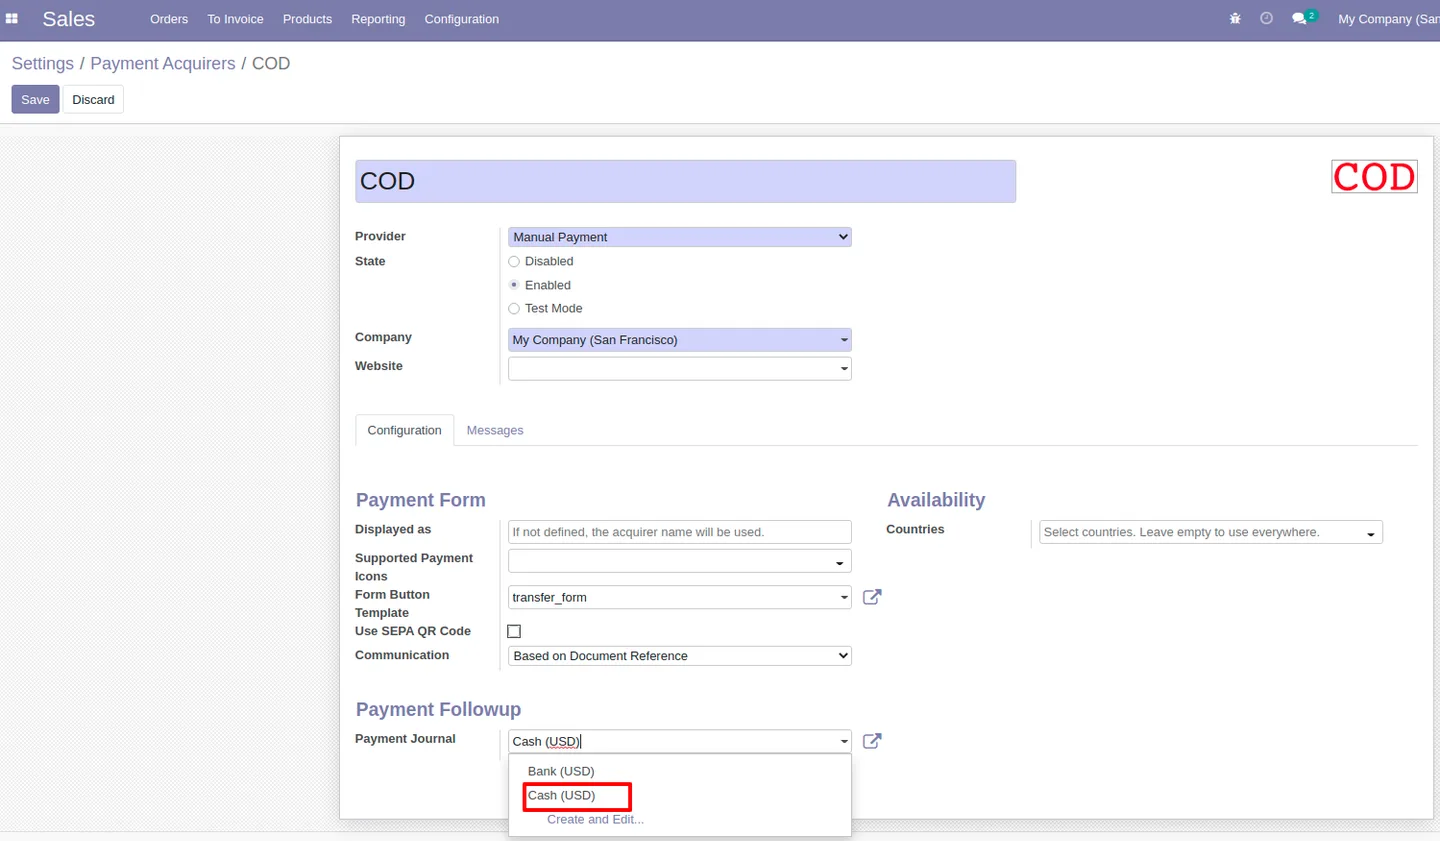
Task: Go to Payment Acquirers breadcrumb
Action: (x=163, y=63)
